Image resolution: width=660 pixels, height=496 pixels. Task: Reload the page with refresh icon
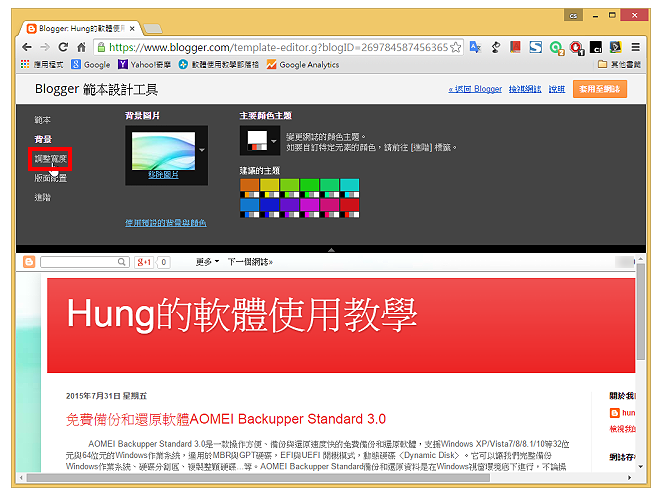click(x=63, y=47)
